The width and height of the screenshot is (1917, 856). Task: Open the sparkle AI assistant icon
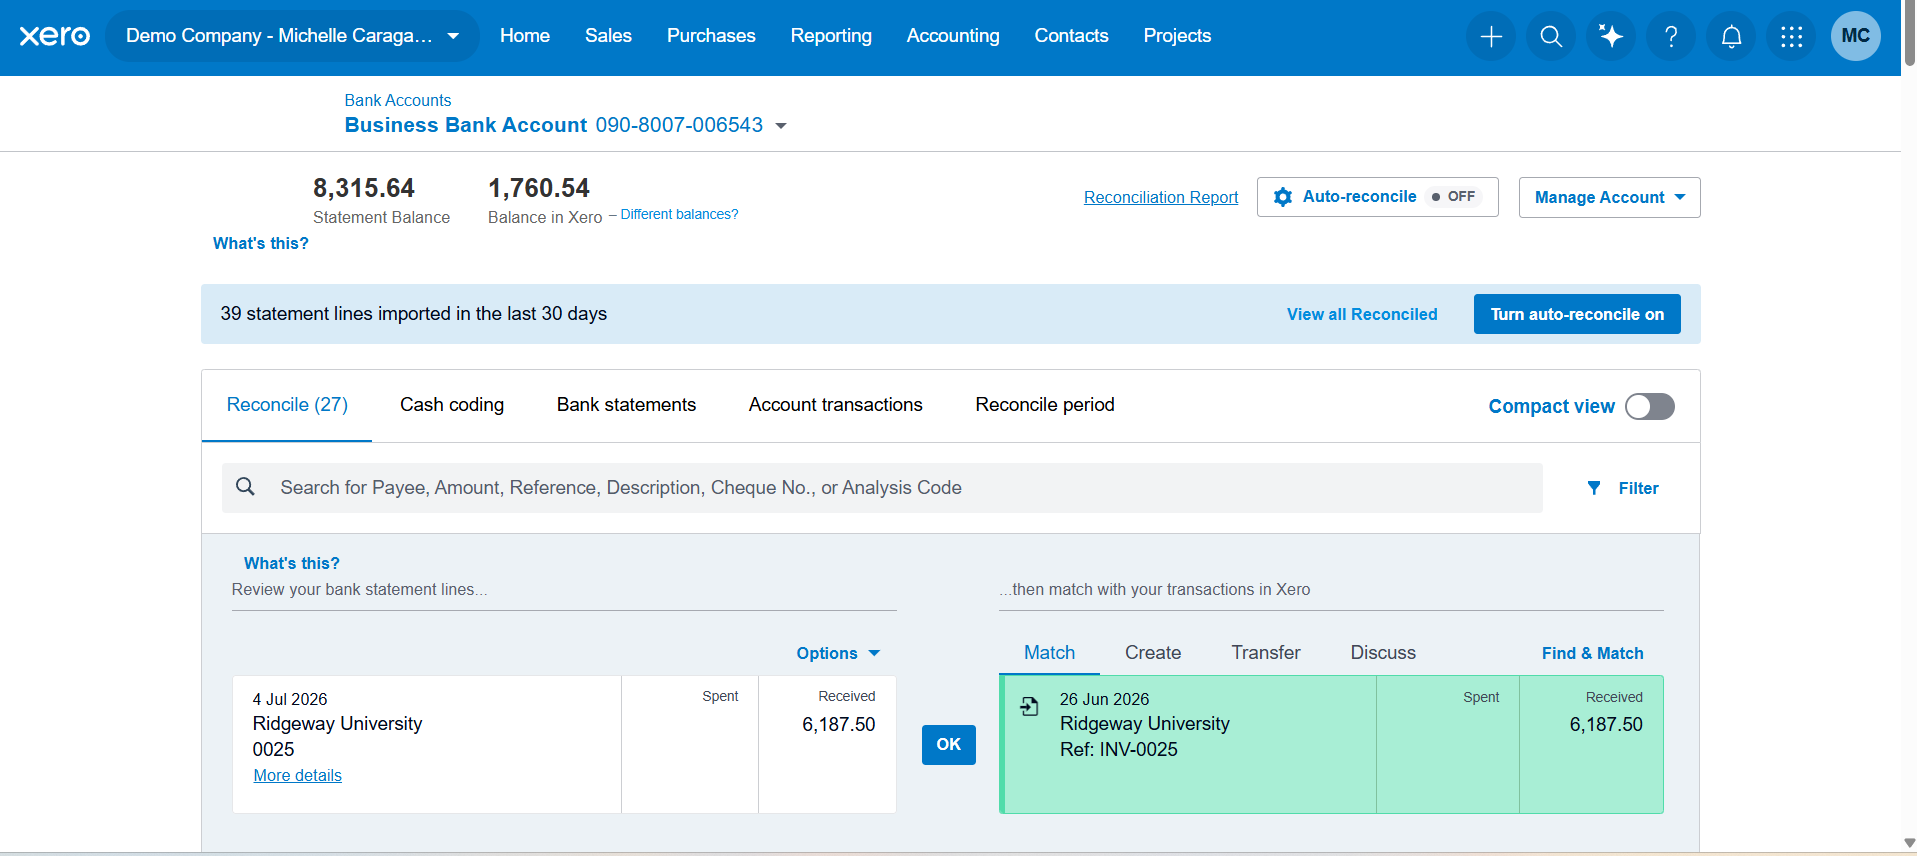tap(1611, 37)
